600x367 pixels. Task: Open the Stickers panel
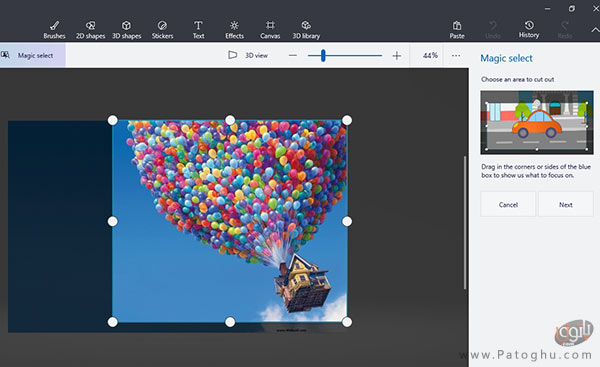pos(162,30)
